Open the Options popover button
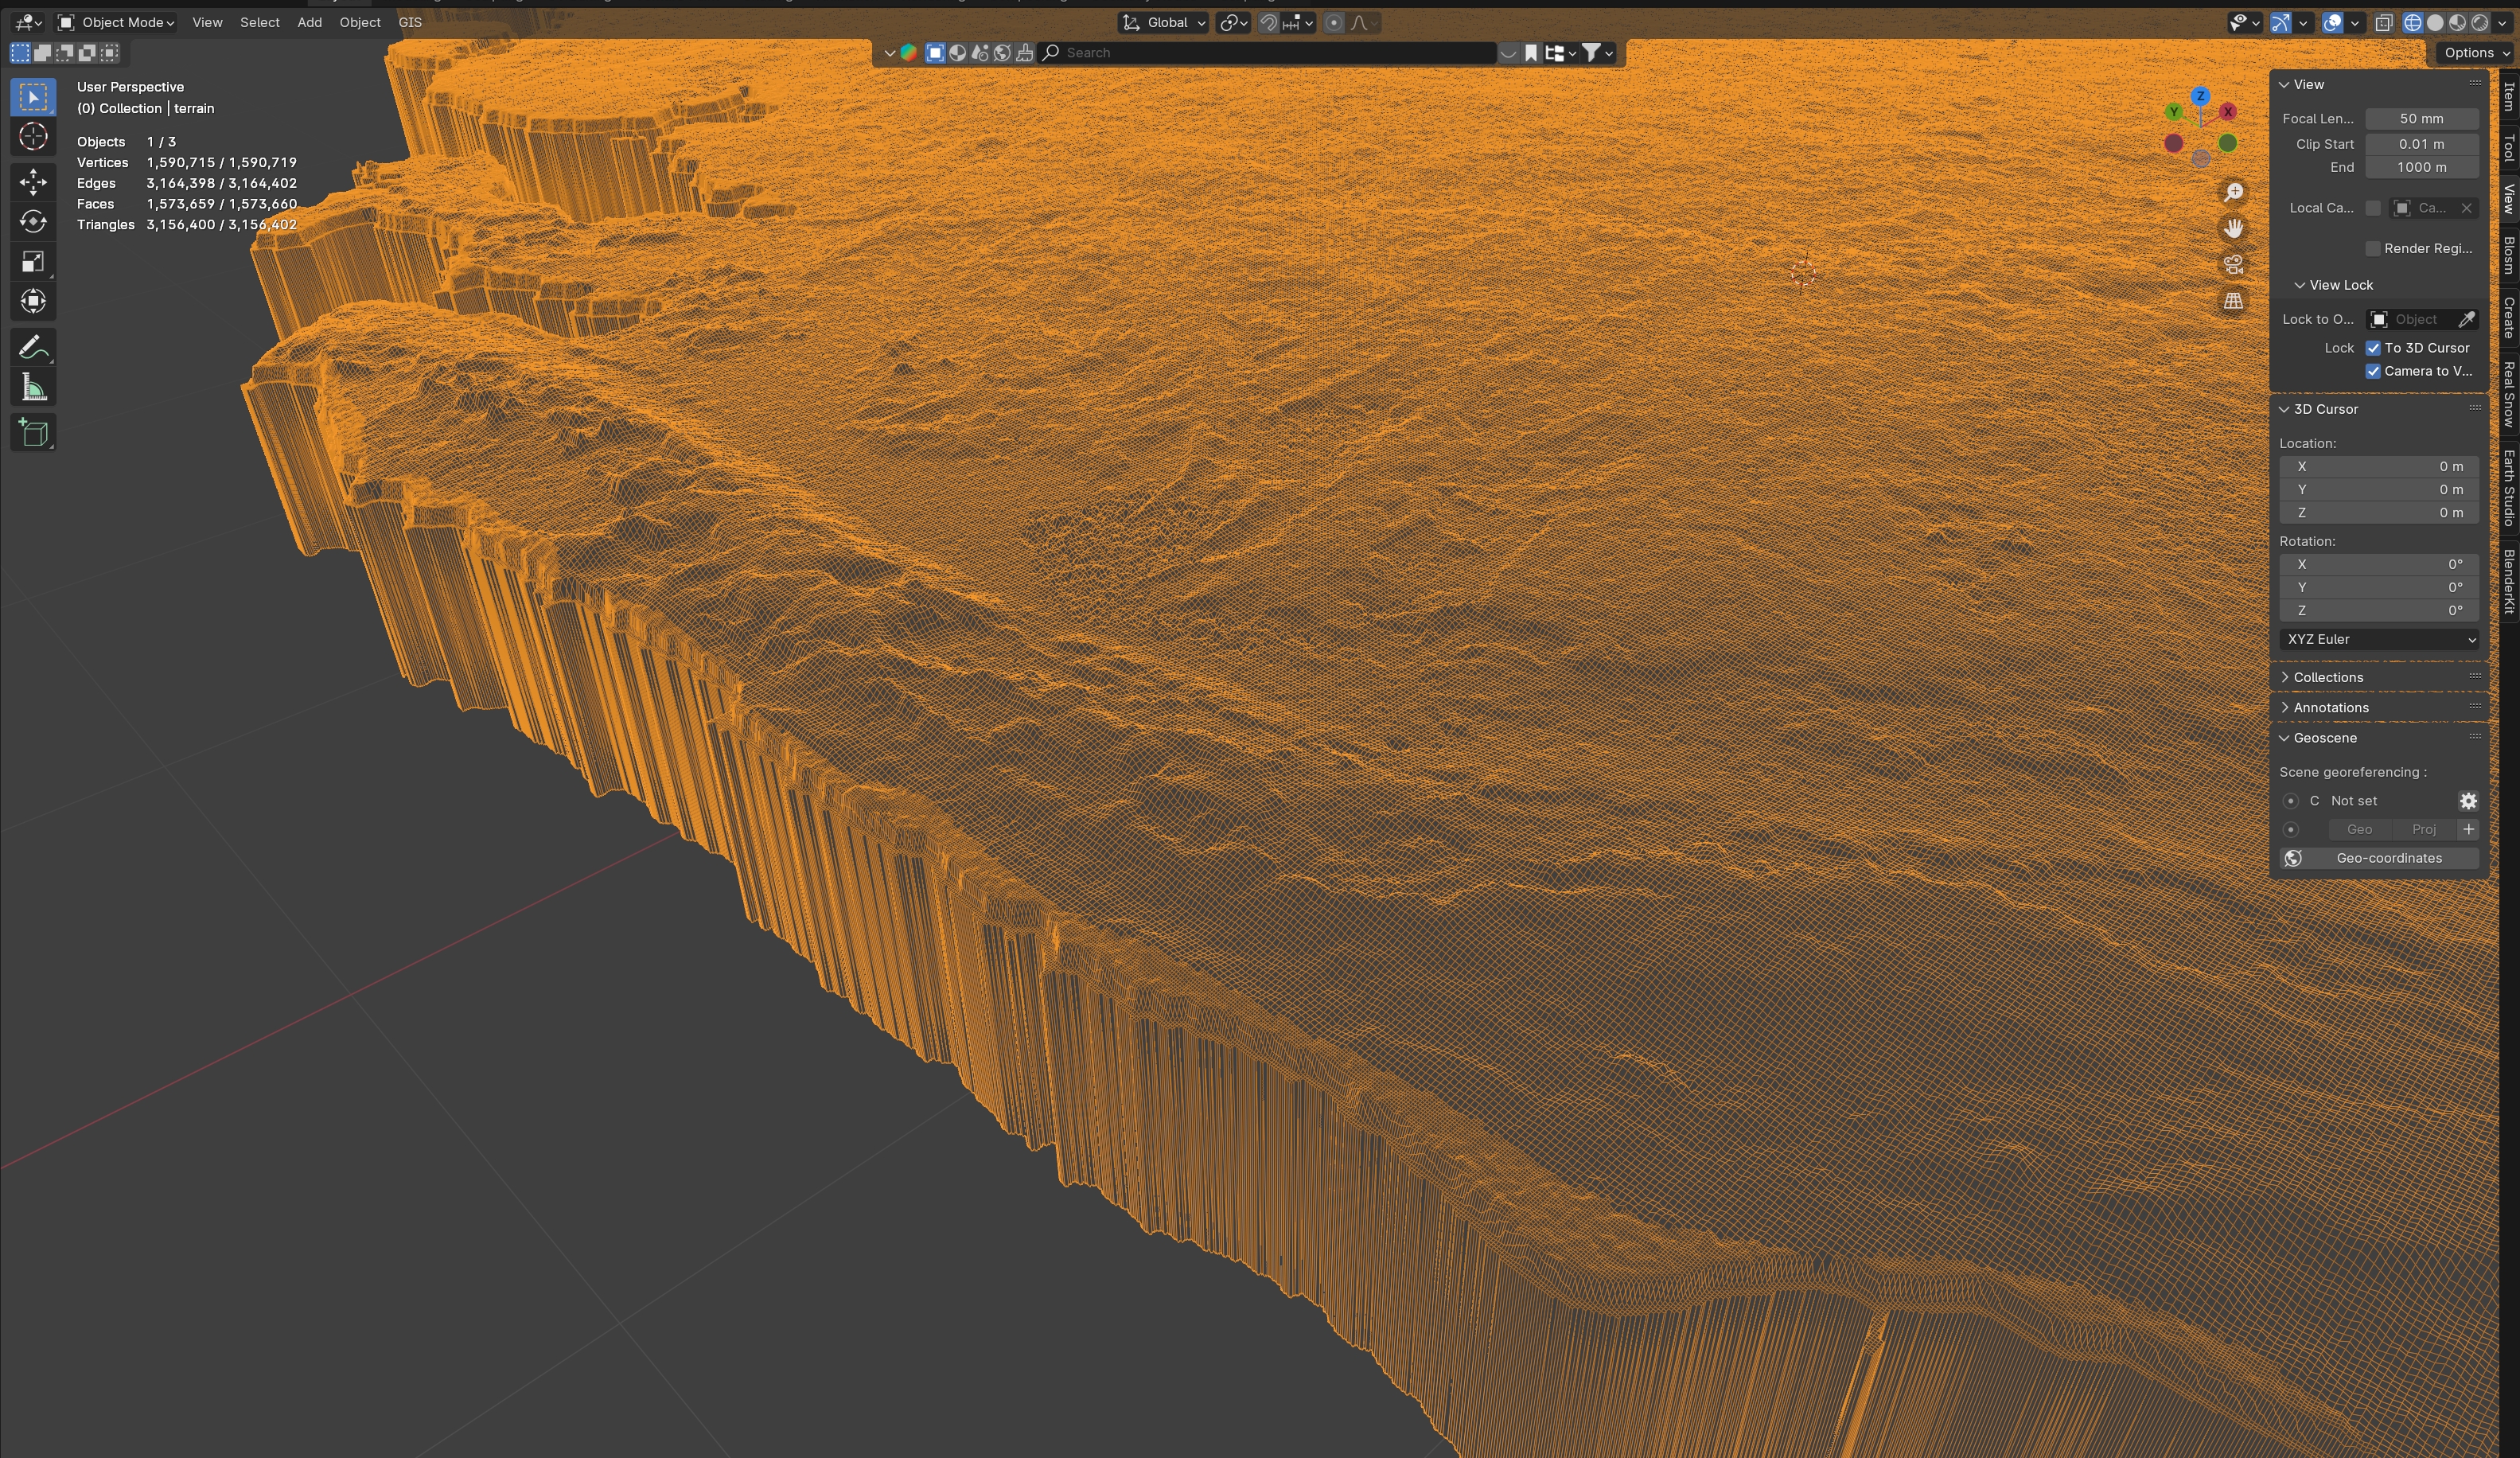Image resolution: width=2520 pixels, height=1458 pixels. 2476,53
